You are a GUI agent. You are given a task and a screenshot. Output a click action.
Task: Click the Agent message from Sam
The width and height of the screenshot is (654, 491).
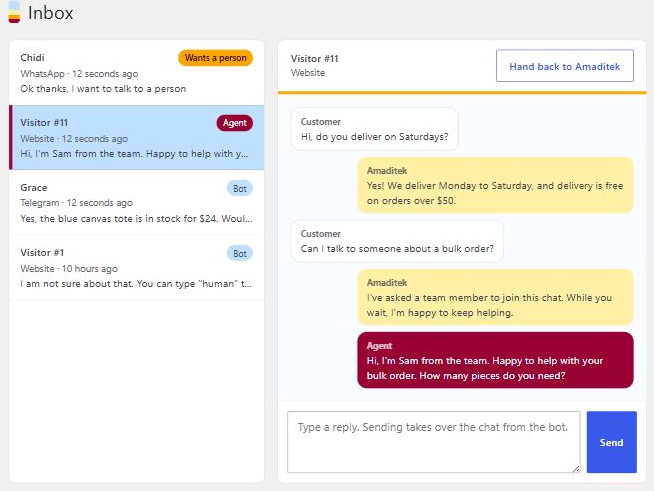pos(496,360)
